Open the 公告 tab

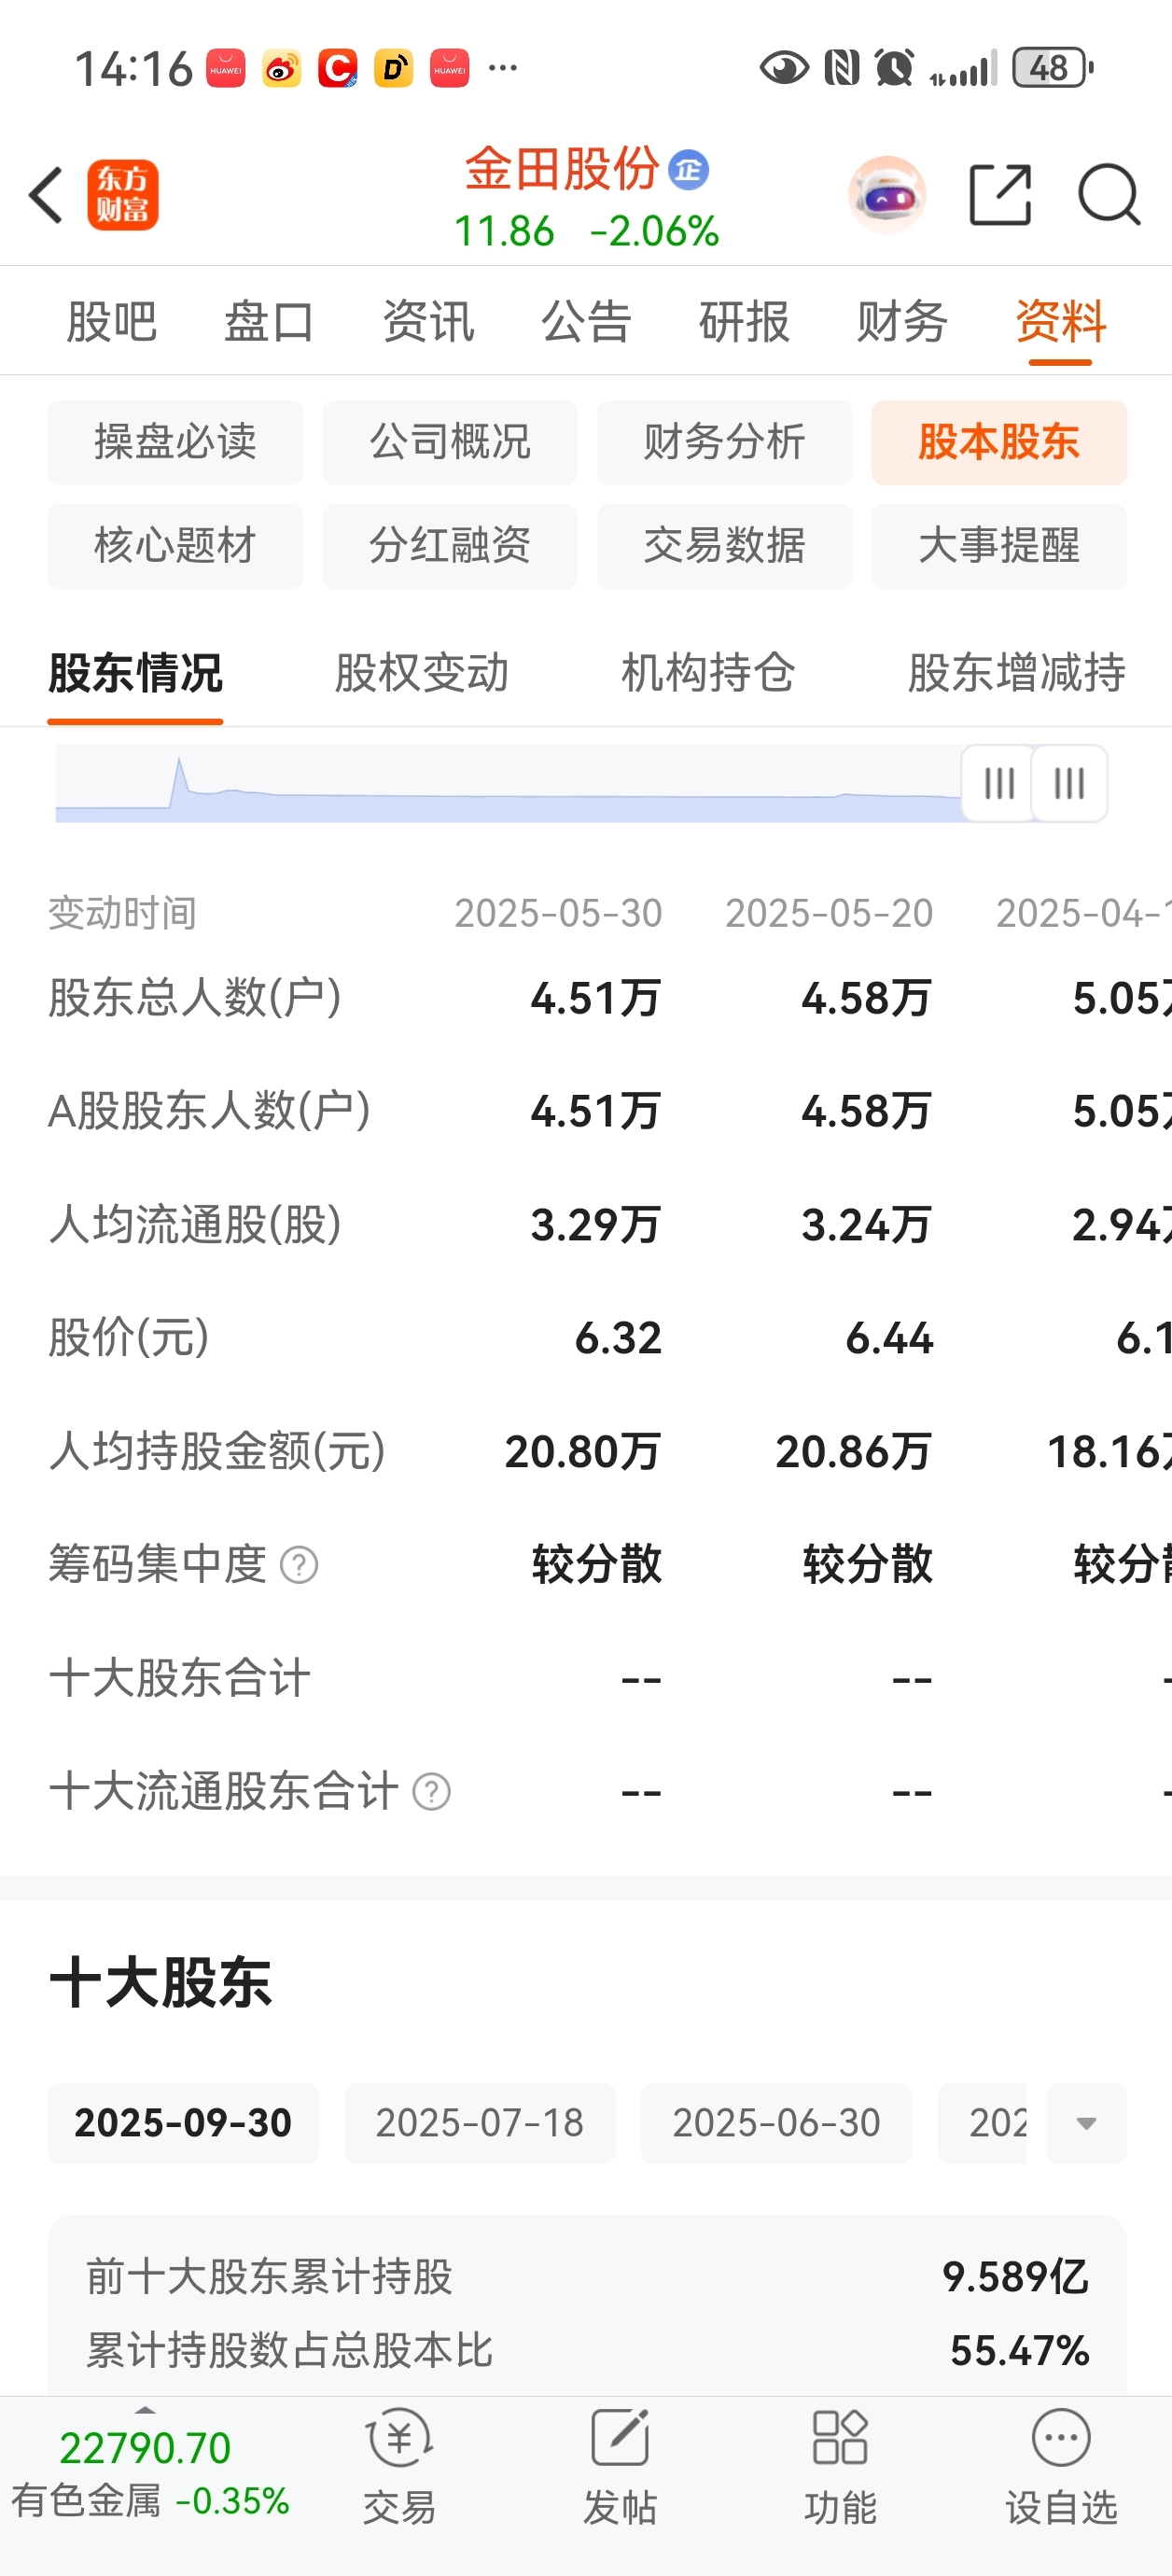click(x=586, y=322)
